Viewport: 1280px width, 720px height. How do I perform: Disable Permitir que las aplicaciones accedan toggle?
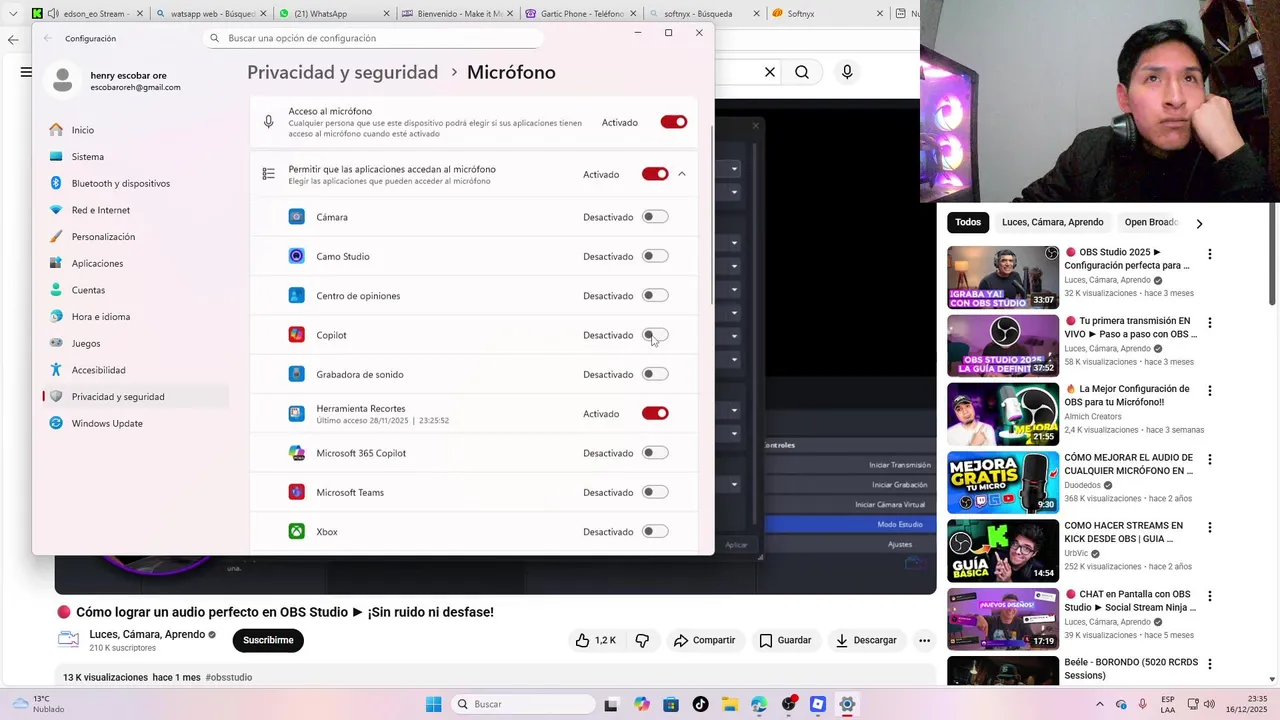655,174
